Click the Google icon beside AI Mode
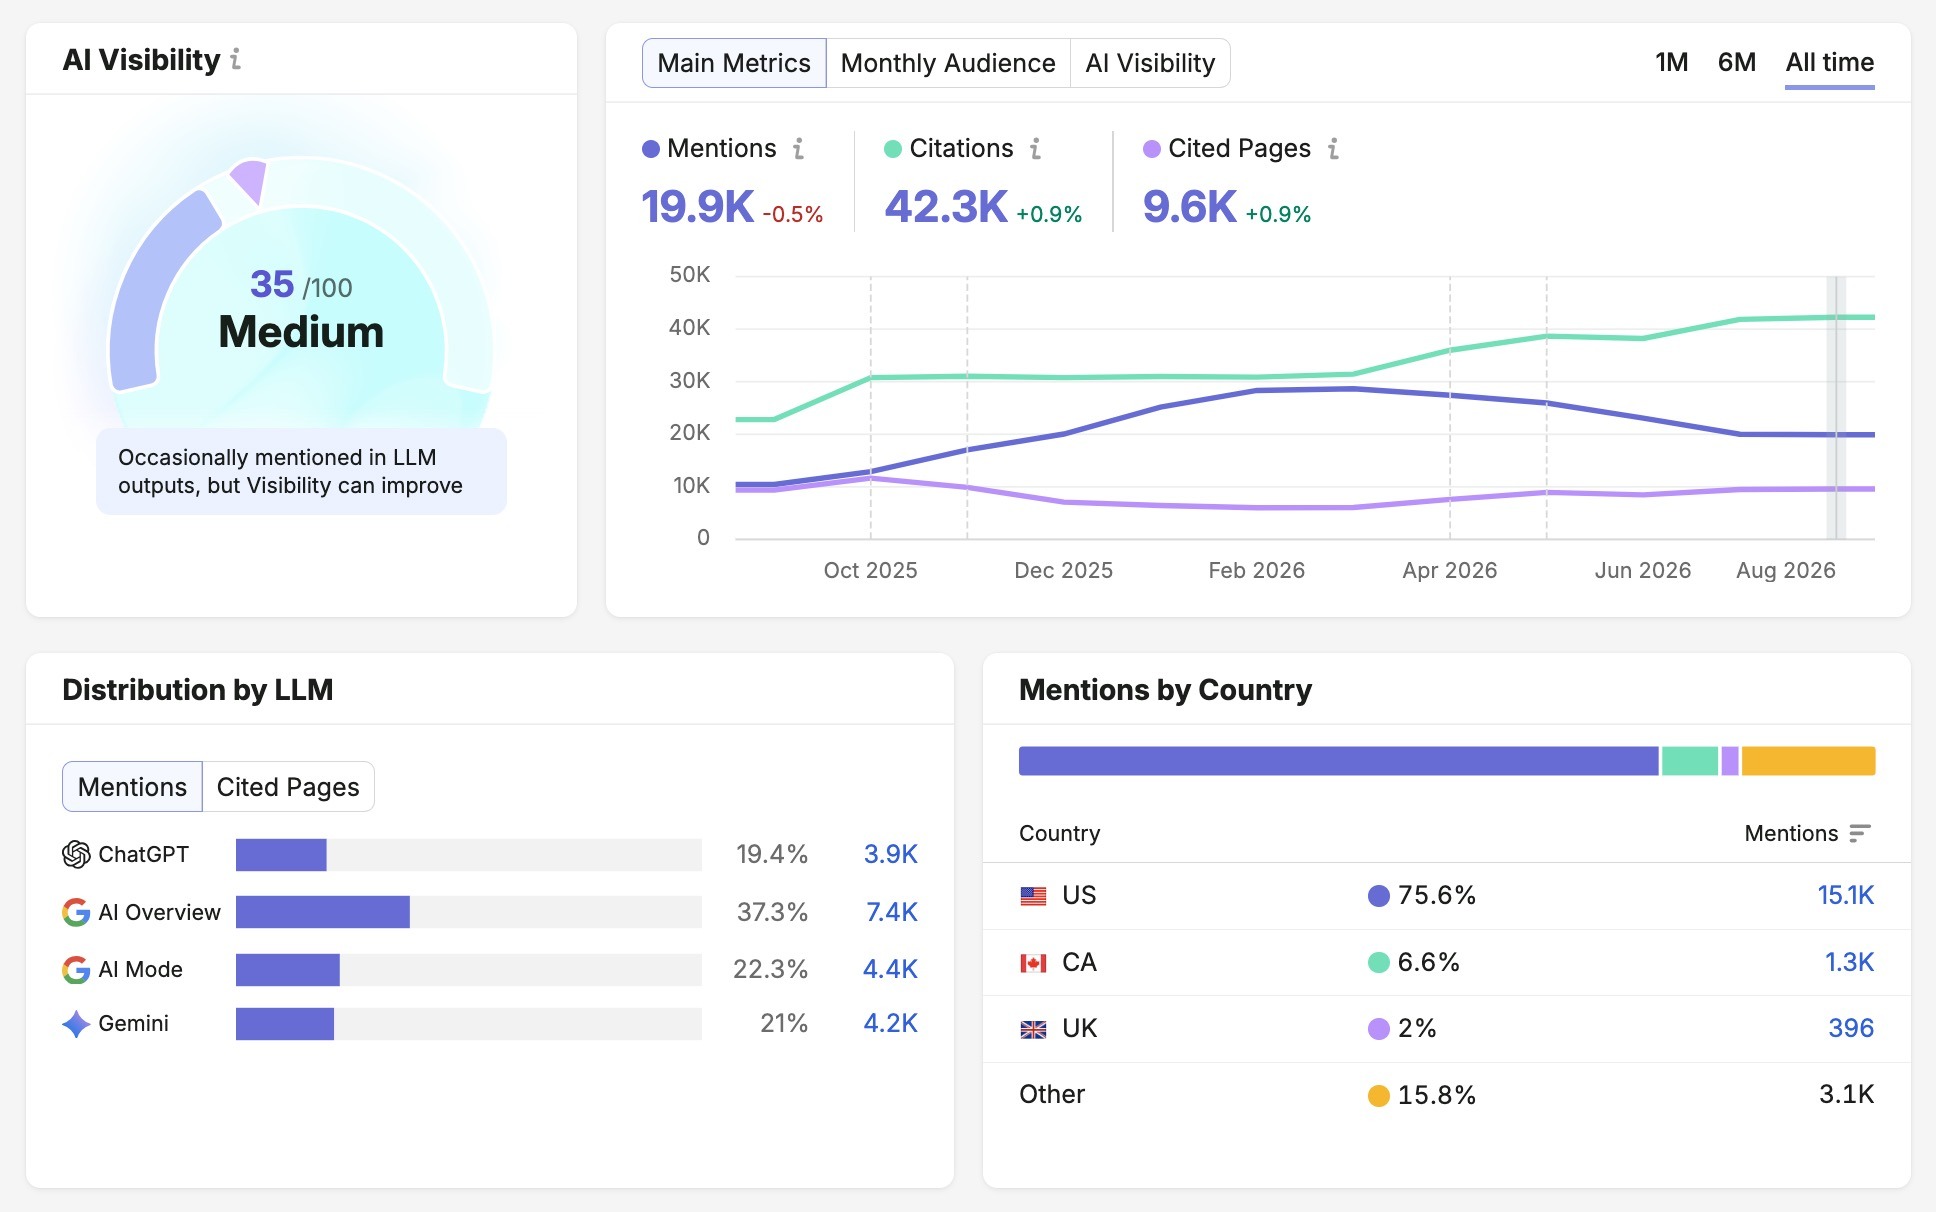The width and height of the screenshot is (1936, 1212). coord(76,969)
